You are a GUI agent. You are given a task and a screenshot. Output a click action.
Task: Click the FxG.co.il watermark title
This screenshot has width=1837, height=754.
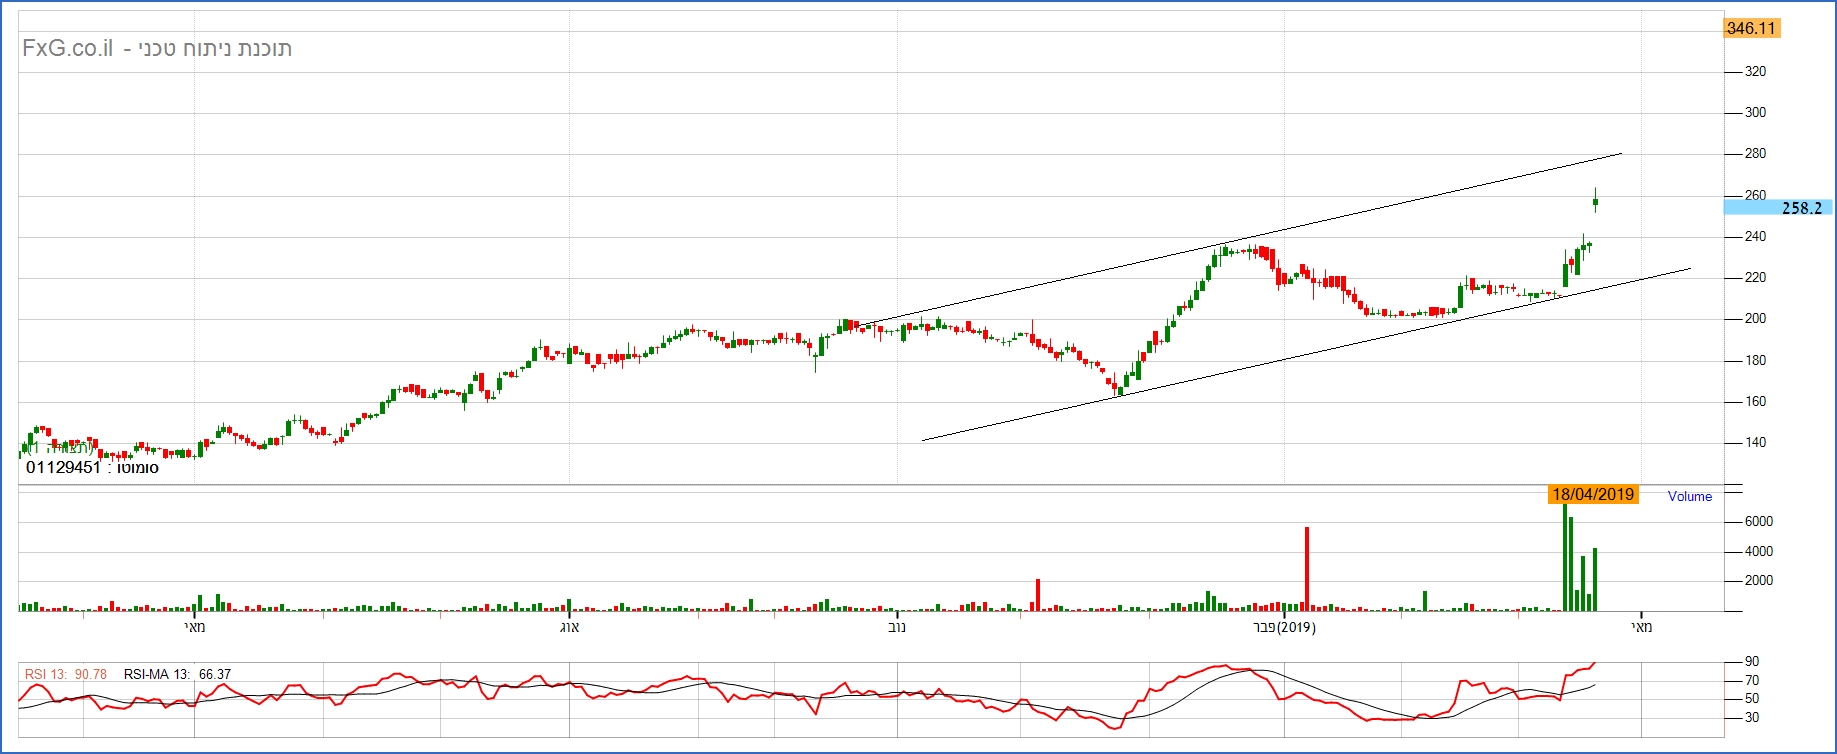157,49
